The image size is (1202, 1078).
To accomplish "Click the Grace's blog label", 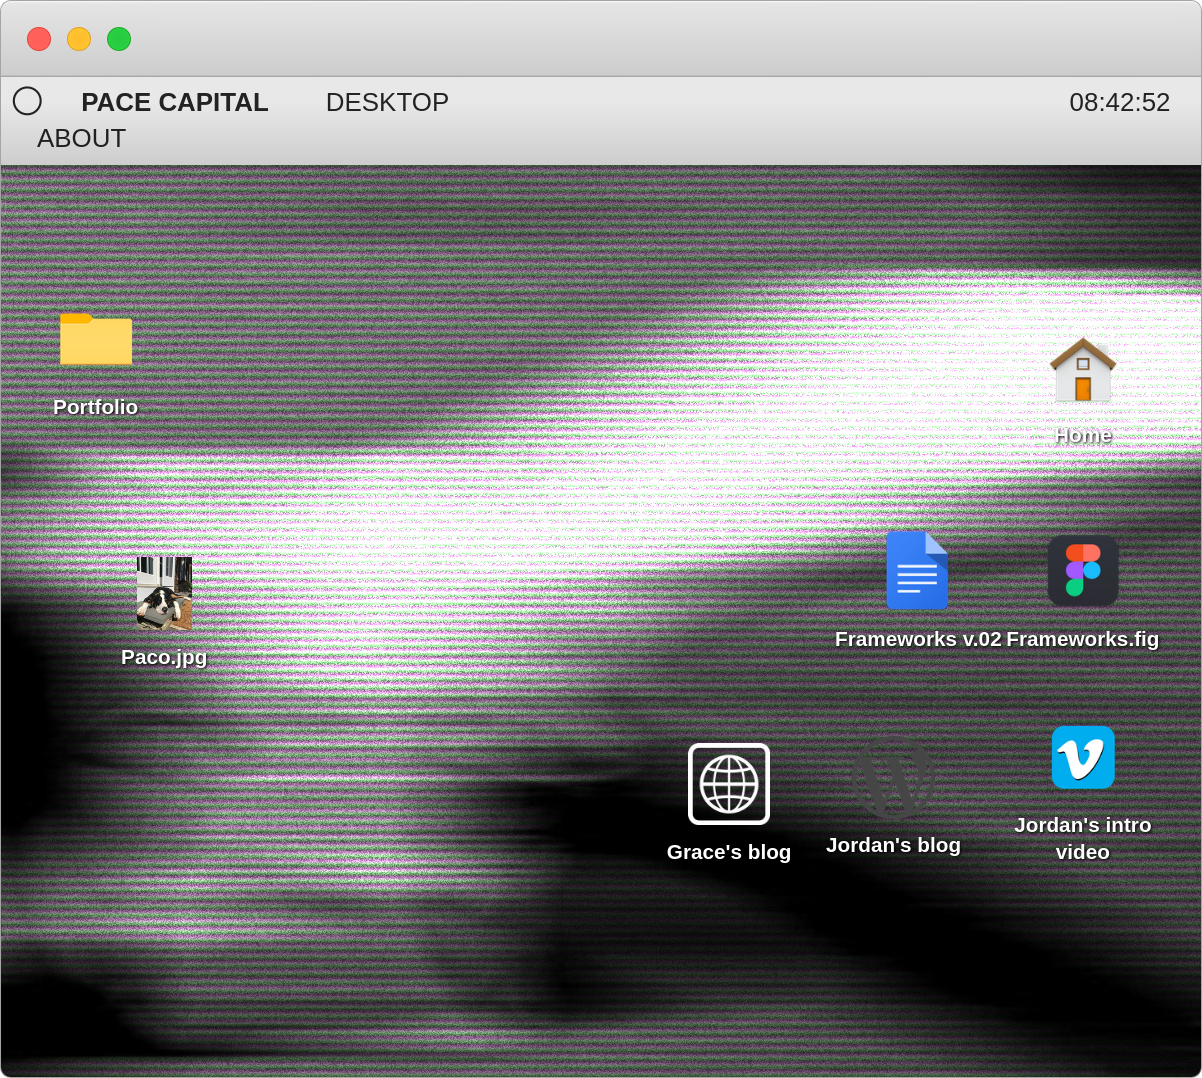I will pos(729,852).
